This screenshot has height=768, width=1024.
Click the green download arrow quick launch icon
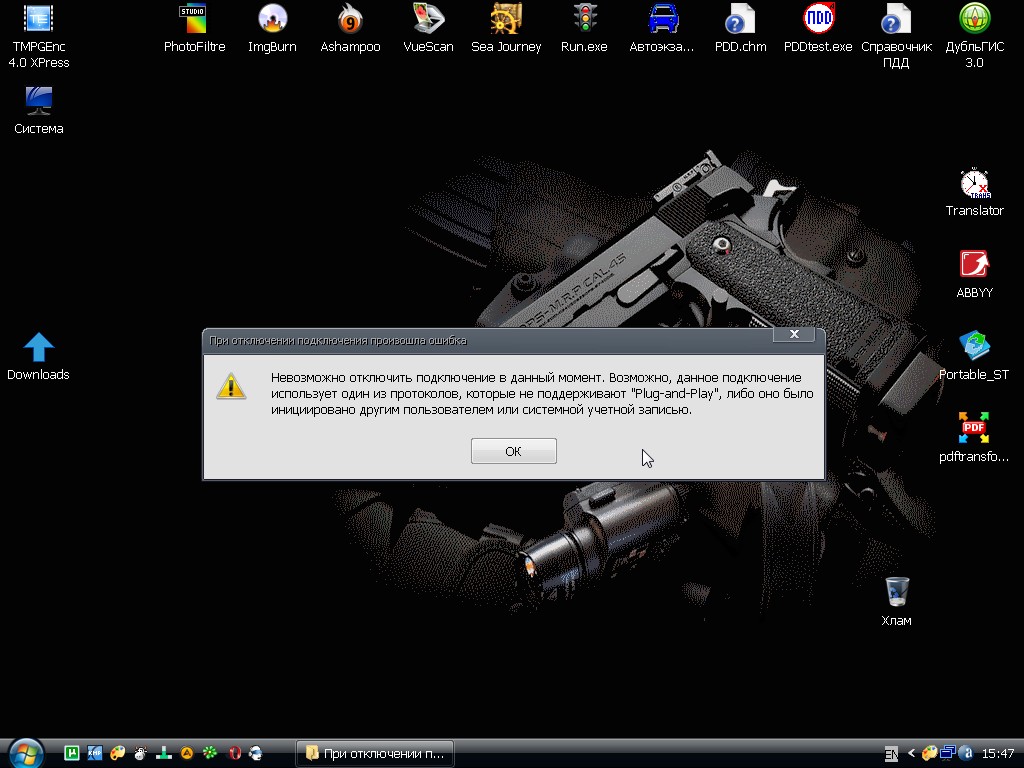pos(164,753)
